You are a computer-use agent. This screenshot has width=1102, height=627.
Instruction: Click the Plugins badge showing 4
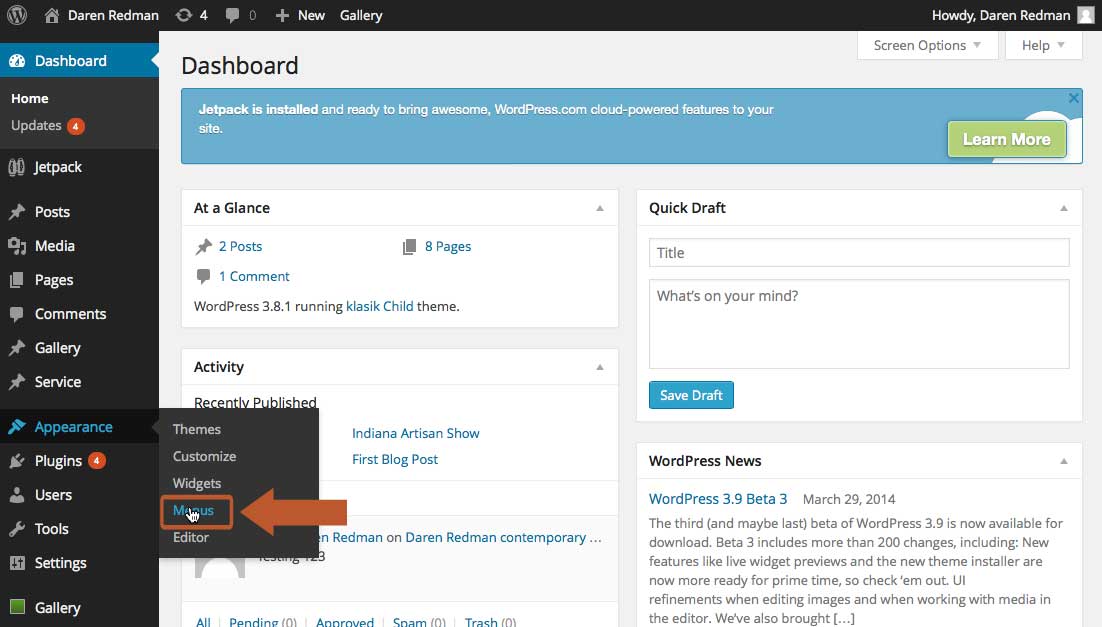click(x=96, y=461)
